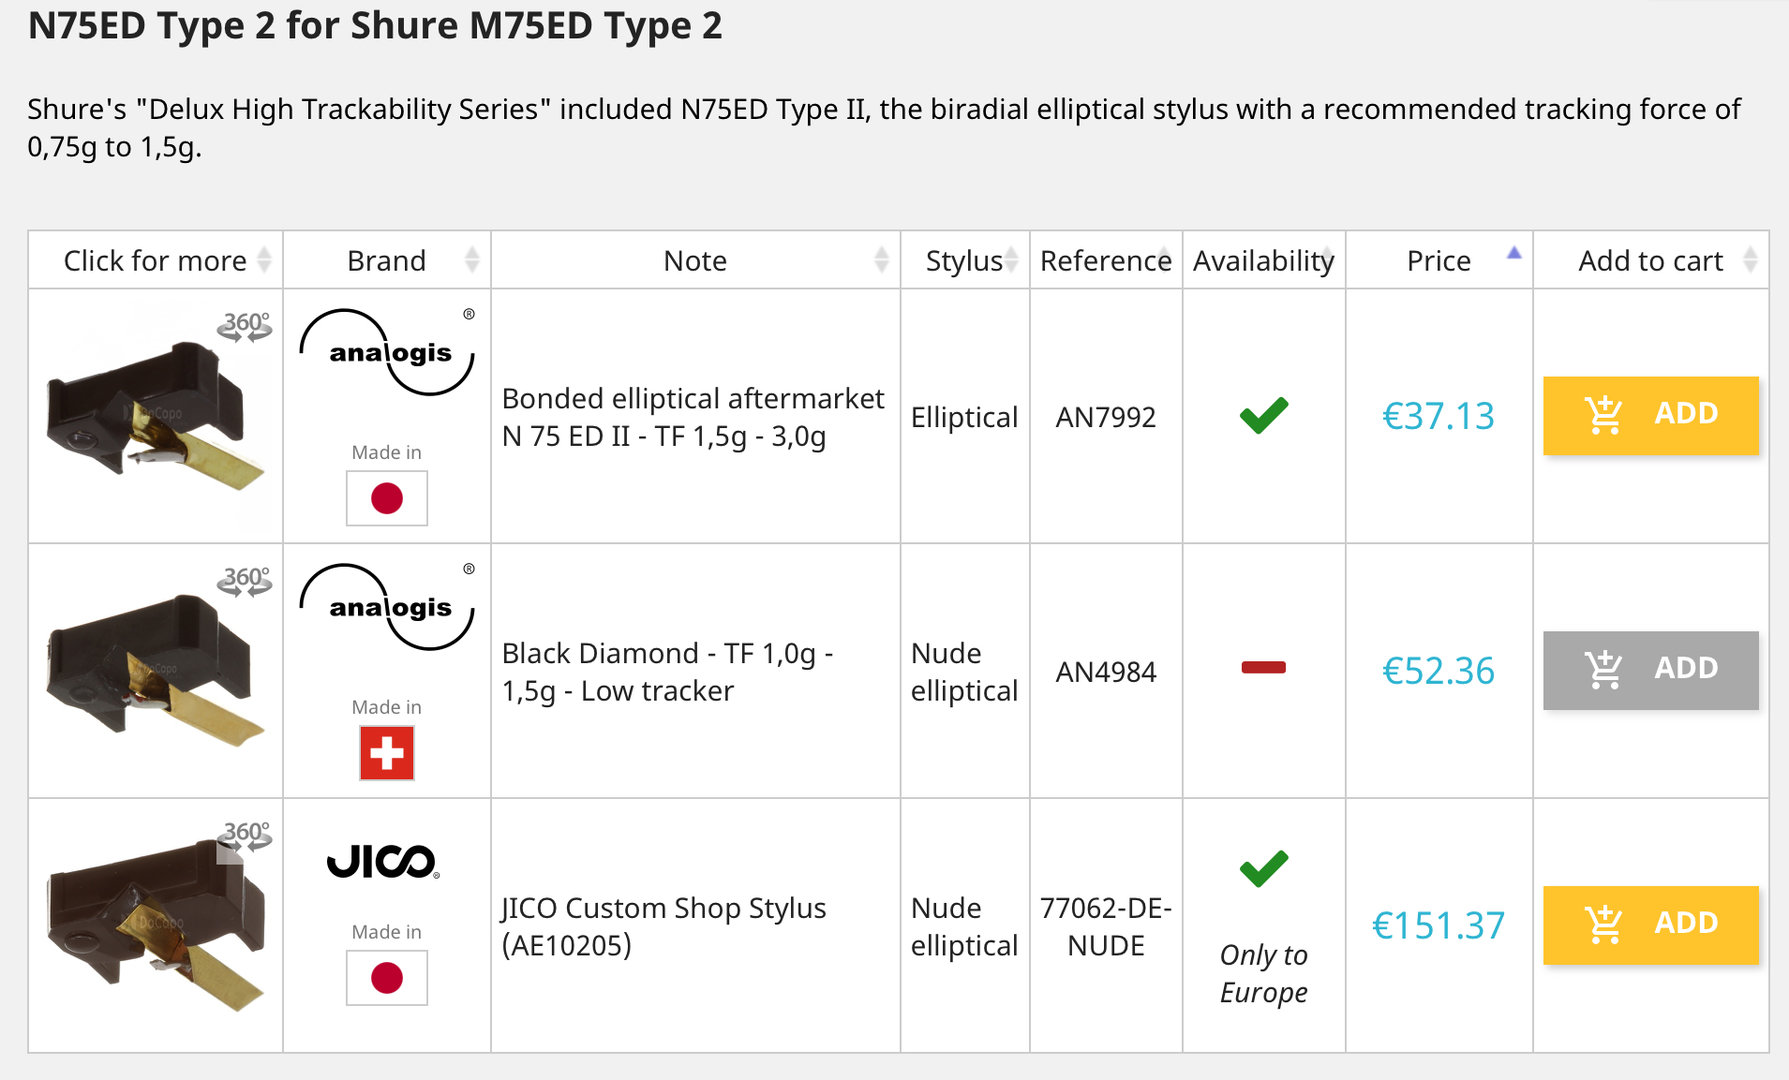
Task: Sort the table by the Brand column
Action: click(387, 261)
